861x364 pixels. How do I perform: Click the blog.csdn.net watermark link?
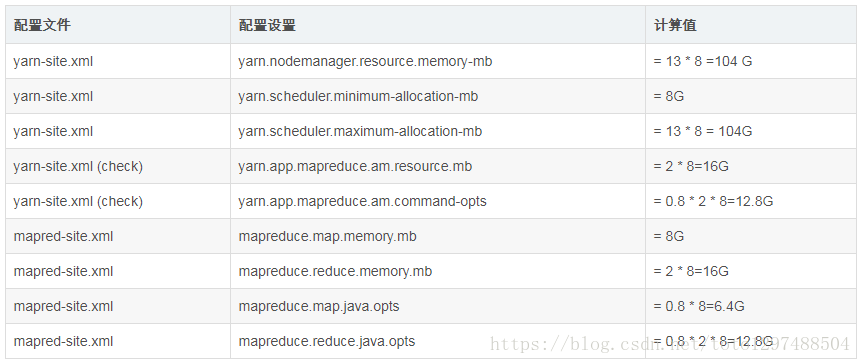click(x=669, y=344)
